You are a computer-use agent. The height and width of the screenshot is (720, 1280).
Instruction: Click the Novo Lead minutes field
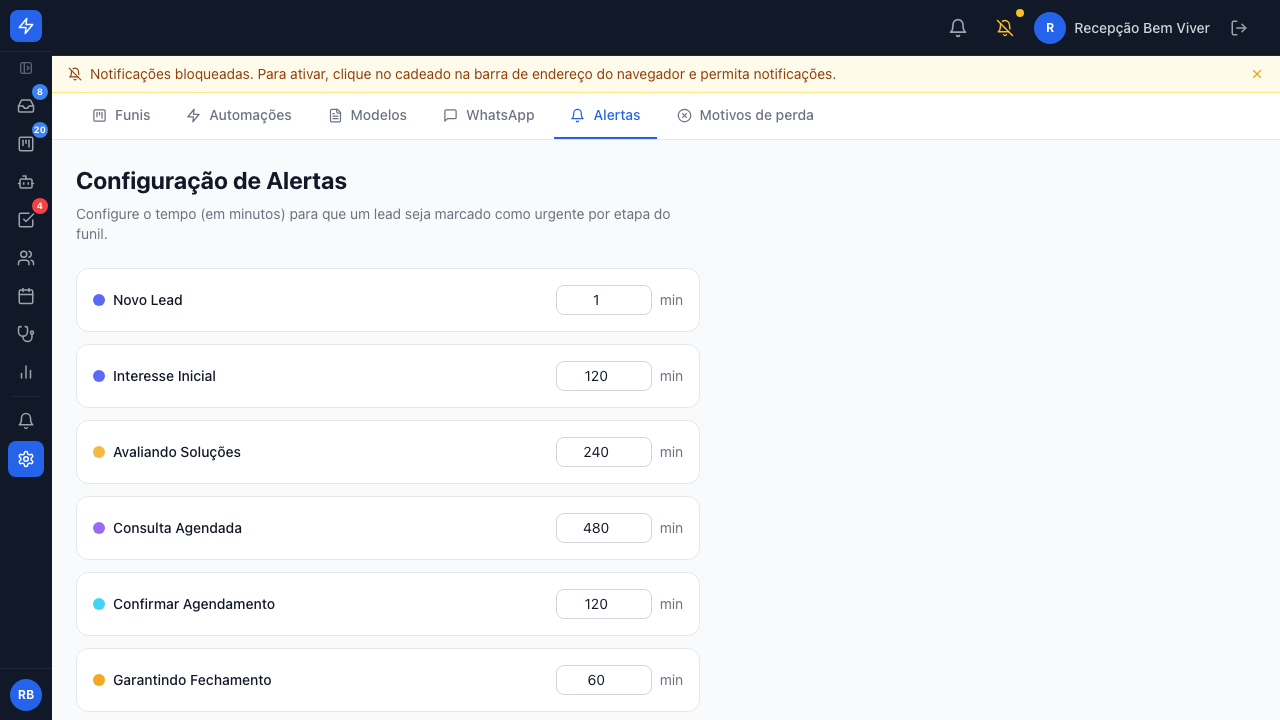[x=604, y=300]
